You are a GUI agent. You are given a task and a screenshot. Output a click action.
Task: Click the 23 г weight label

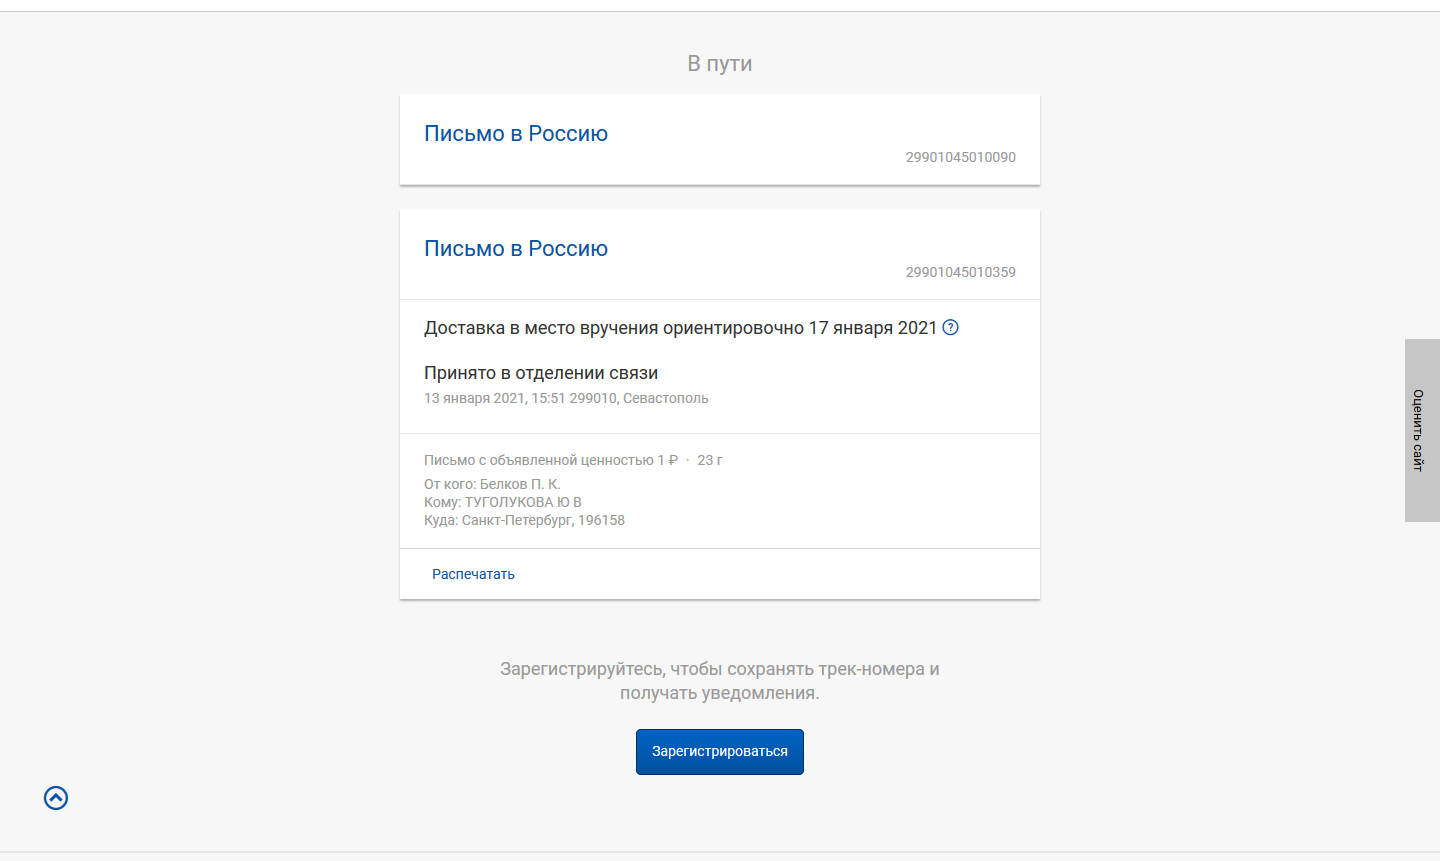pos(710,460)
